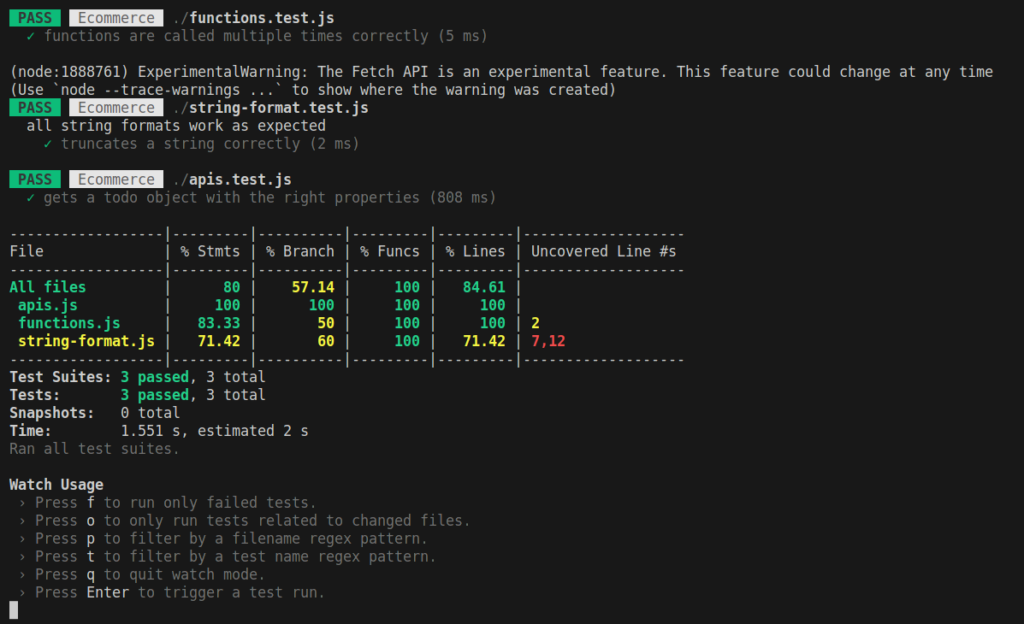Image resolution: width=1024 pixels, height=624 pixels.
Task: Select the "% Branch" coverage column header
Action: click(300, 252)
